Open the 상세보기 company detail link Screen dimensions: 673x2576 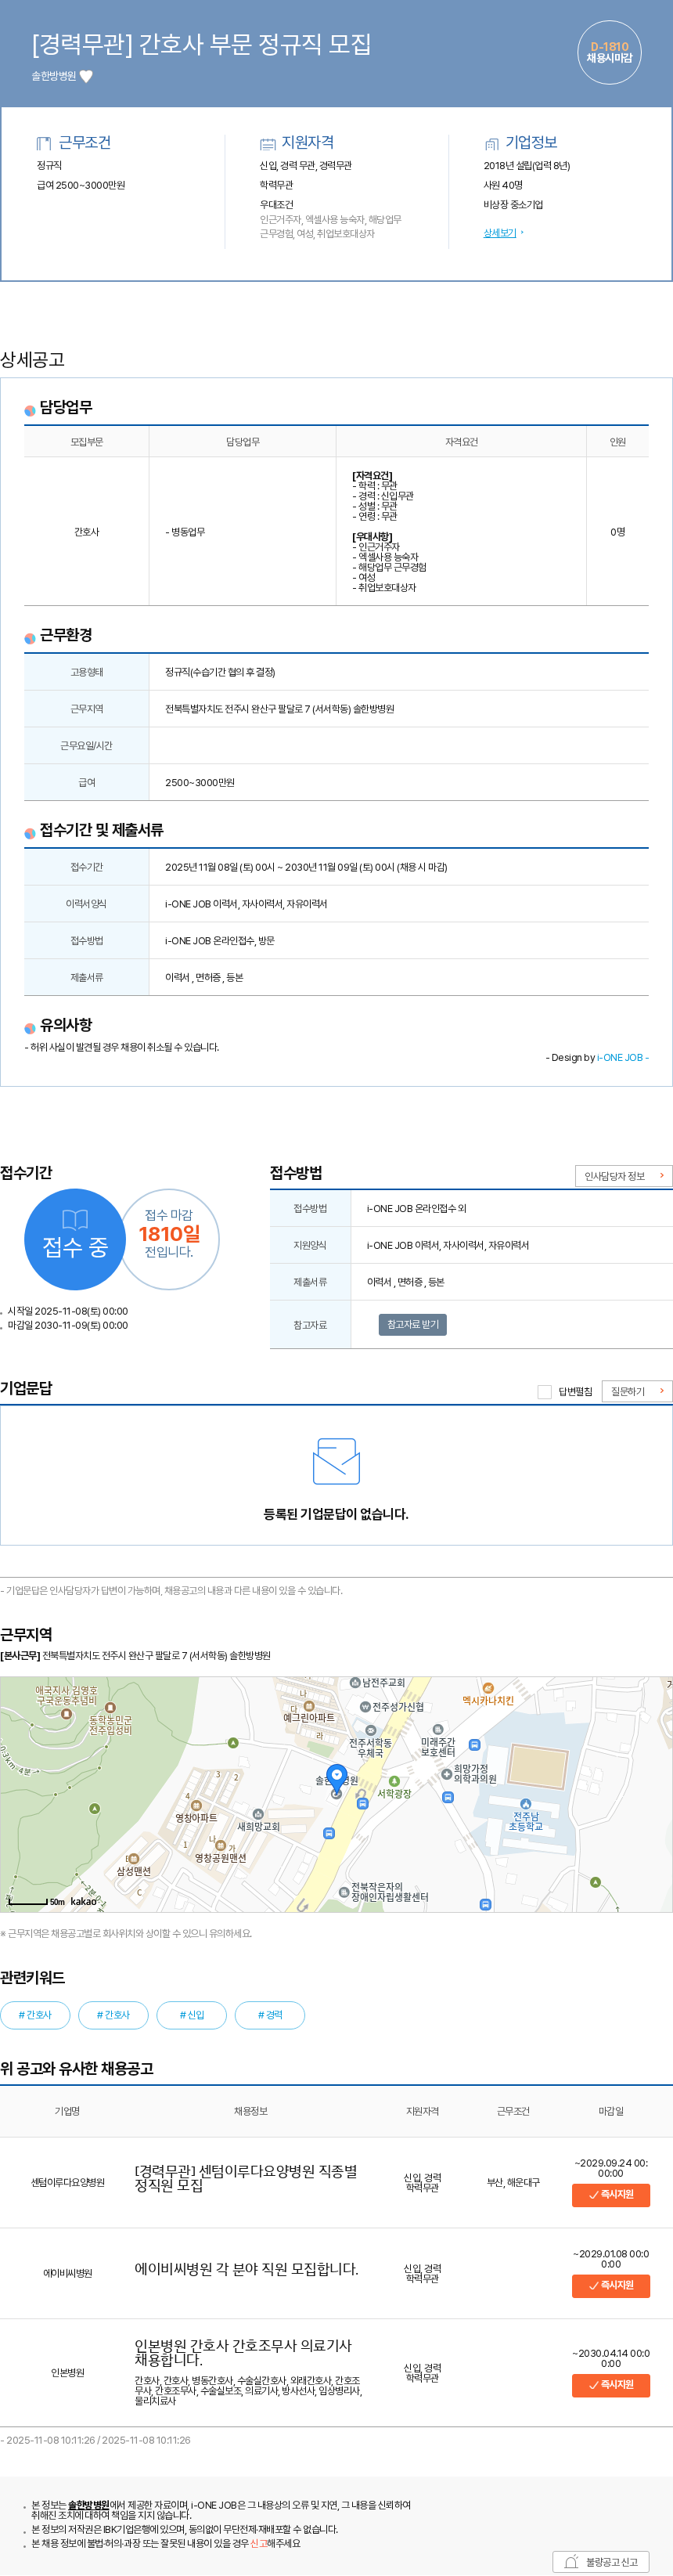tap(500, 233)
